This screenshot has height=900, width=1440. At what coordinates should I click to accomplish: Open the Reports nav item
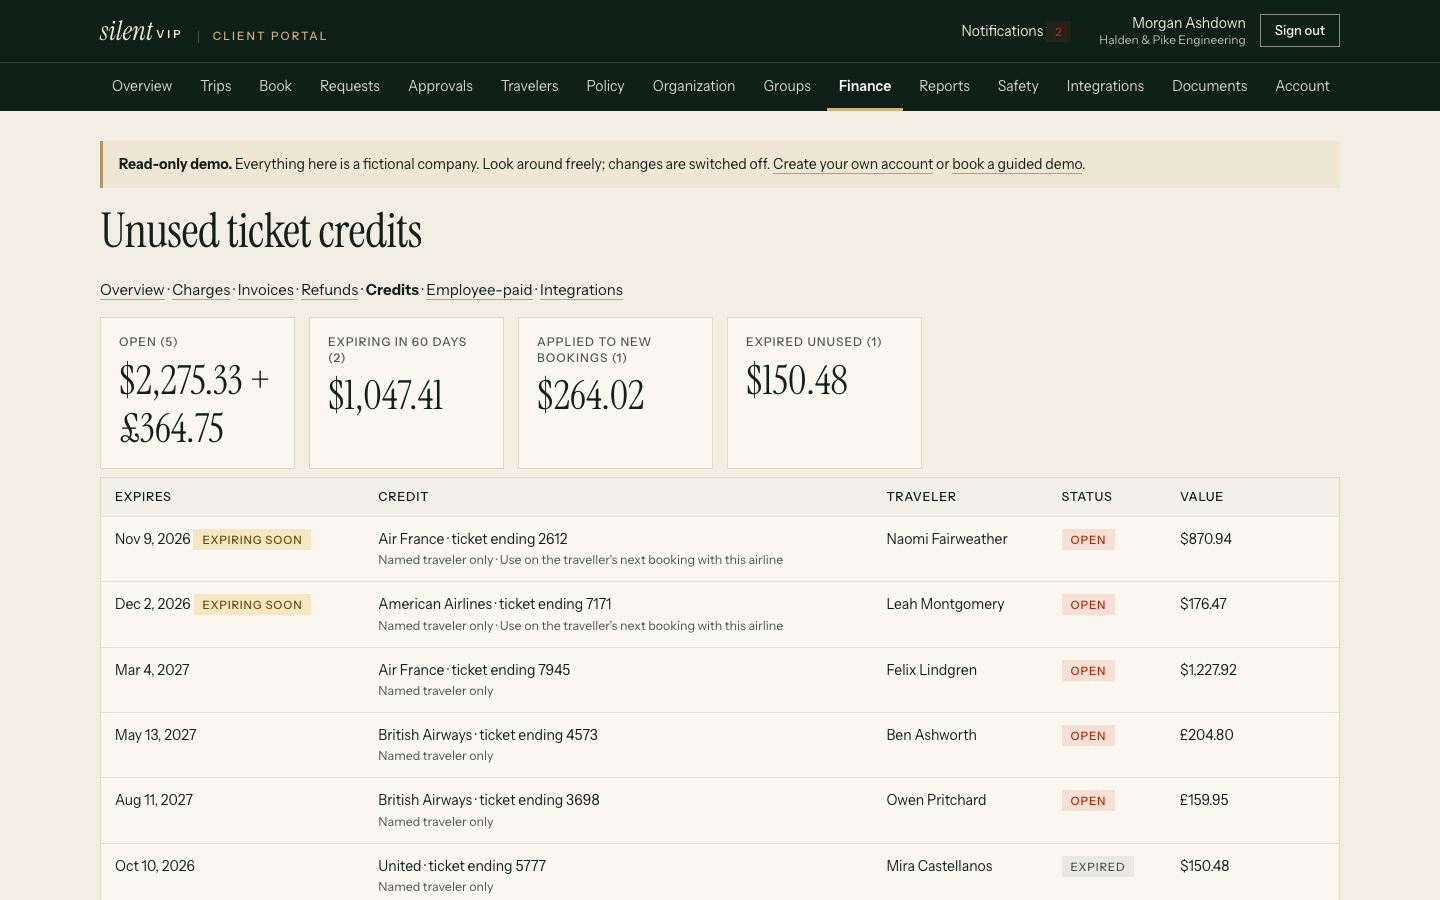point(944,86)
